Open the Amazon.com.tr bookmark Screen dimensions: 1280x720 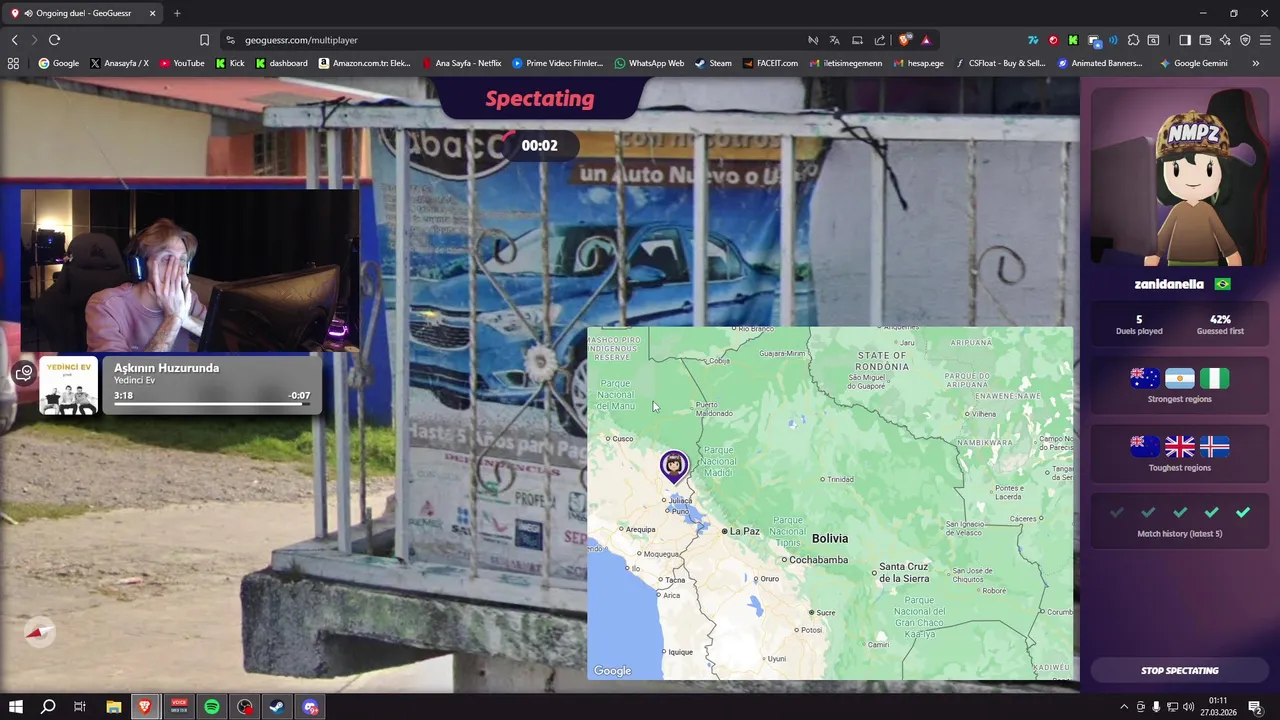pyautogui.click(x=365, y=63)
